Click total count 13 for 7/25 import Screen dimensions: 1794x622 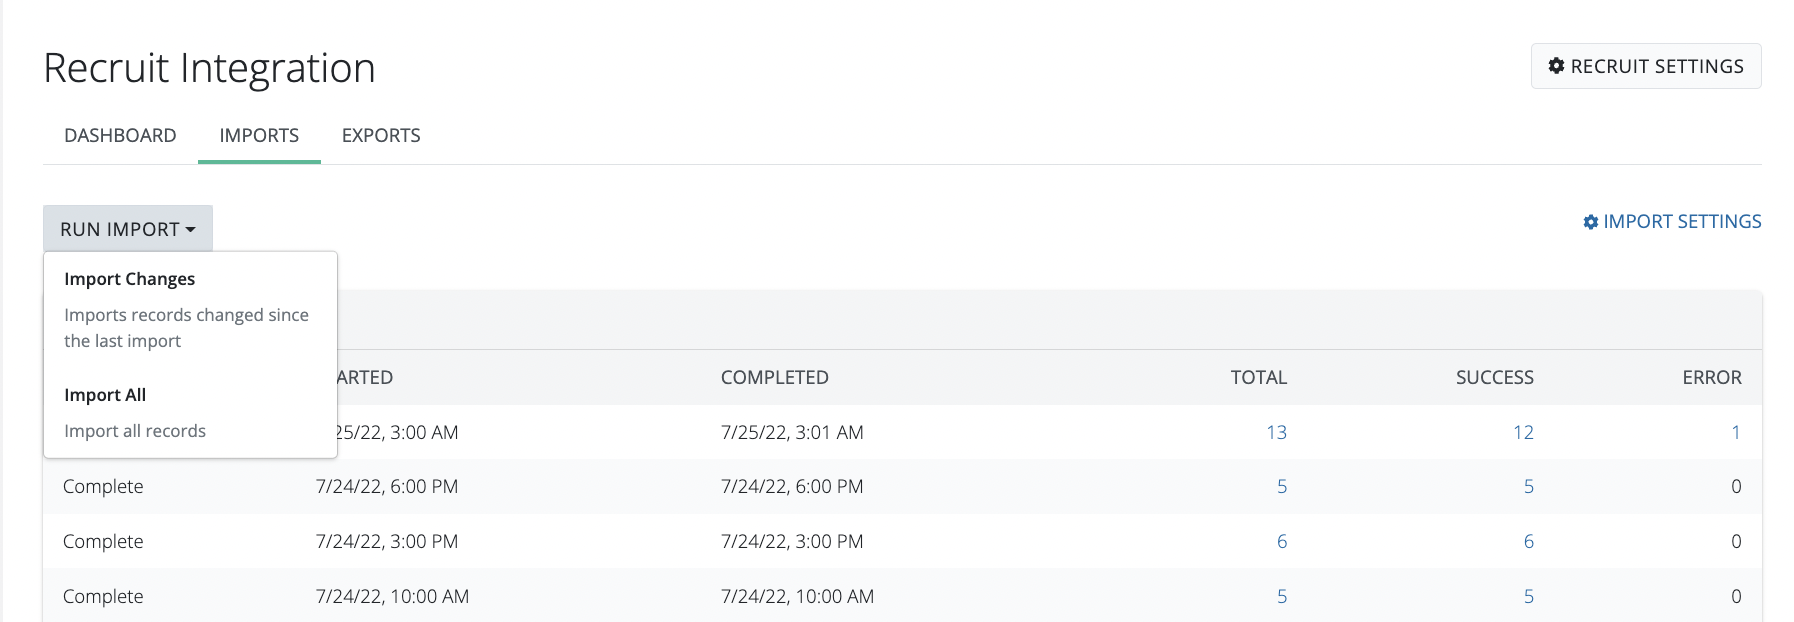click(x=1276, y=432)
